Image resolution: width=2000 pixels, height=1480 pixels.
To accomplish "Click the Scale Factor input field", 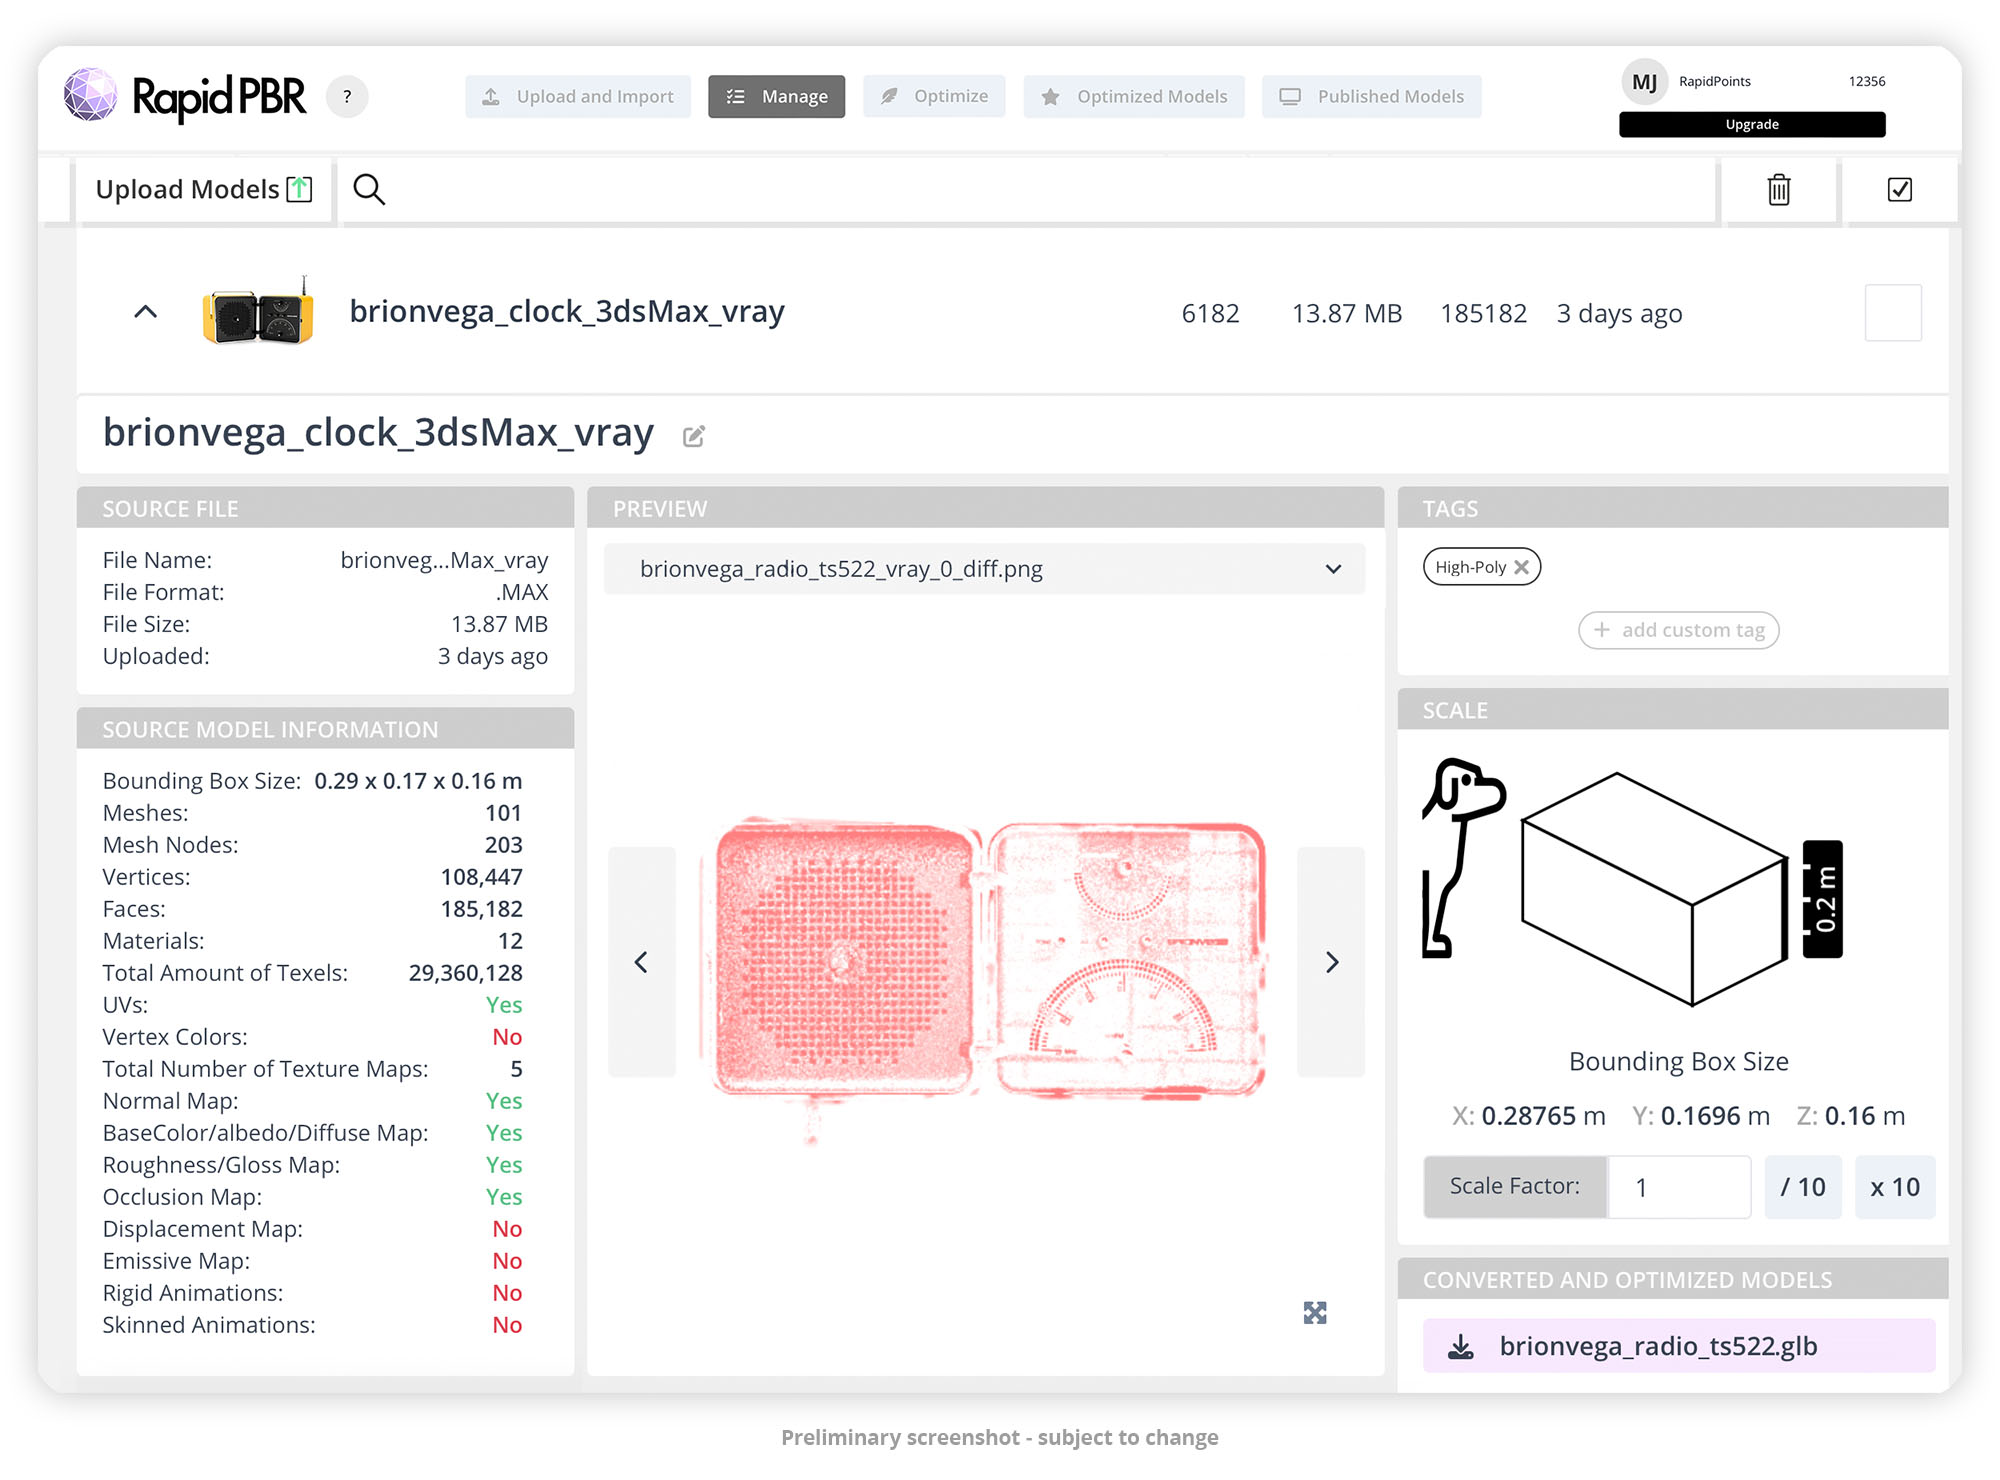I will (1679, 1187).
